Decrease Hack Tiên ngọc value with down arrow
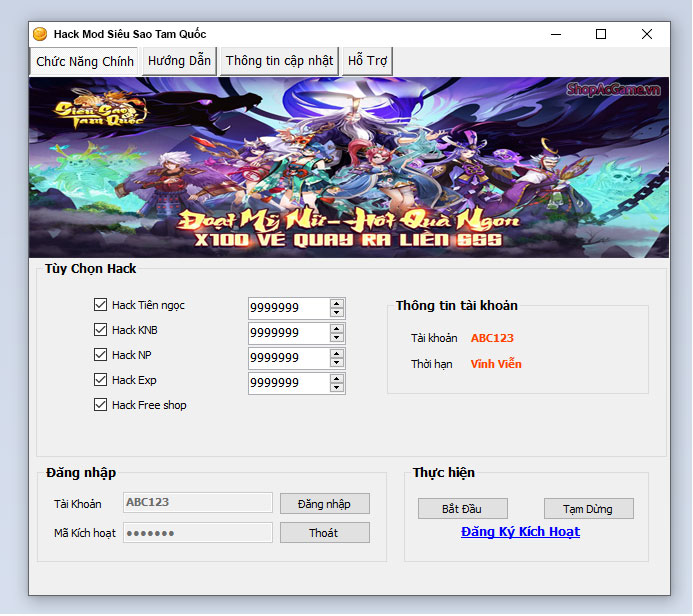 [337, 312]
